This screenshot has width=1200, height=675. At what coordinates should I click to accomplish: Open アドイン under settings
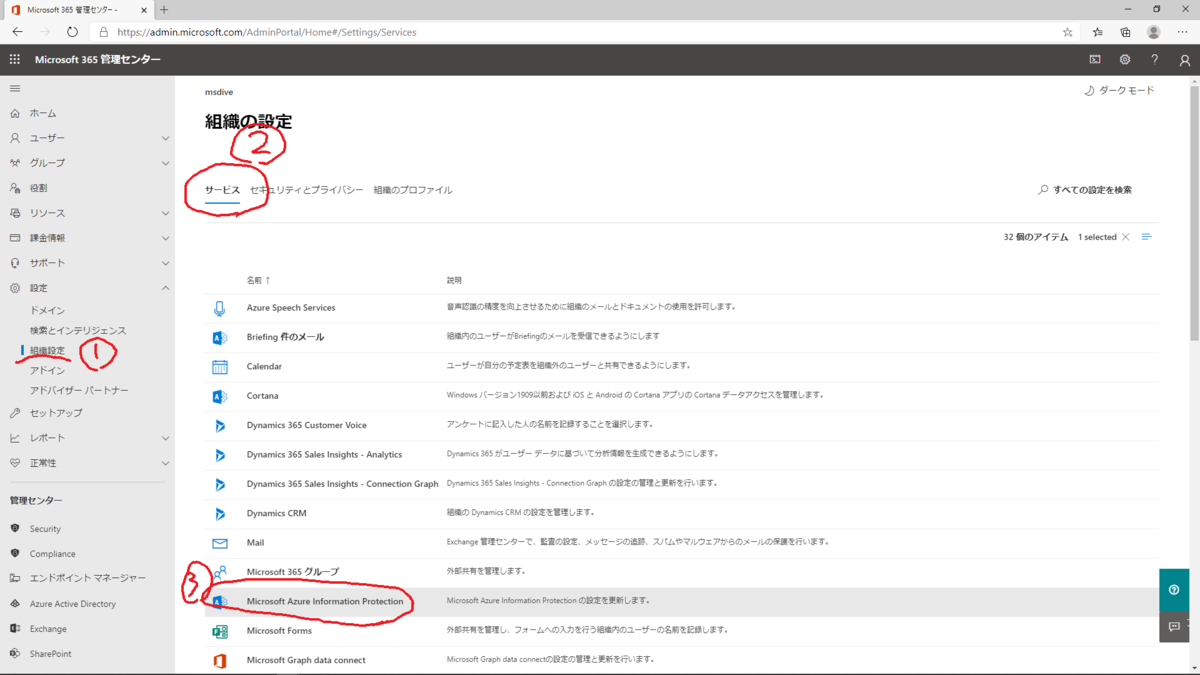coord(47,371)
